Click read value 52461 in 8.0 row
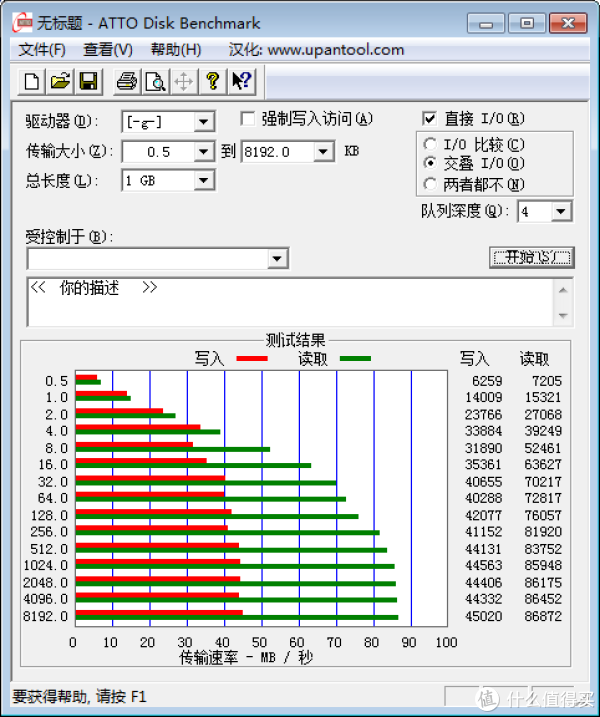 tap(543, 448)
